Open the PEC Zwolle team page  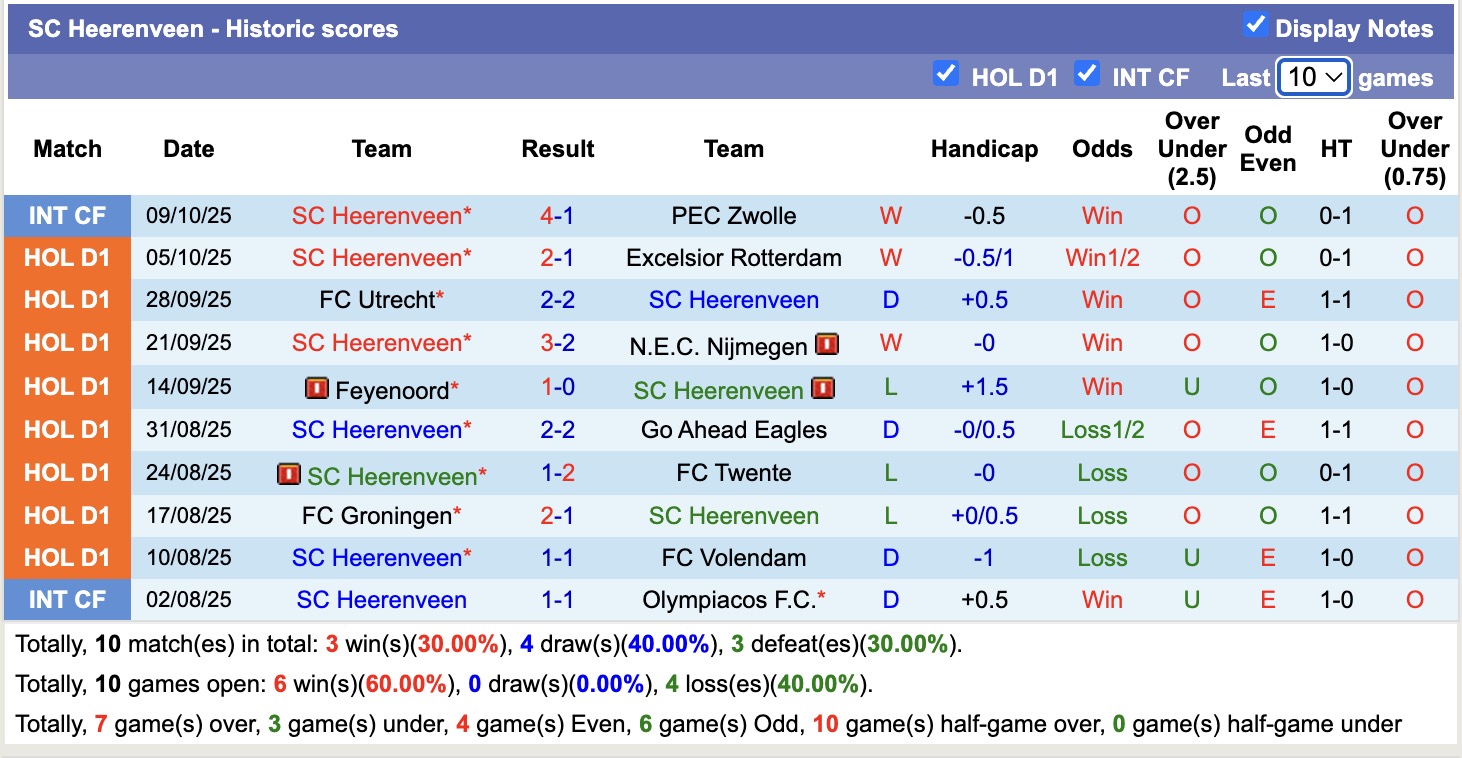(x=734, y=214)
